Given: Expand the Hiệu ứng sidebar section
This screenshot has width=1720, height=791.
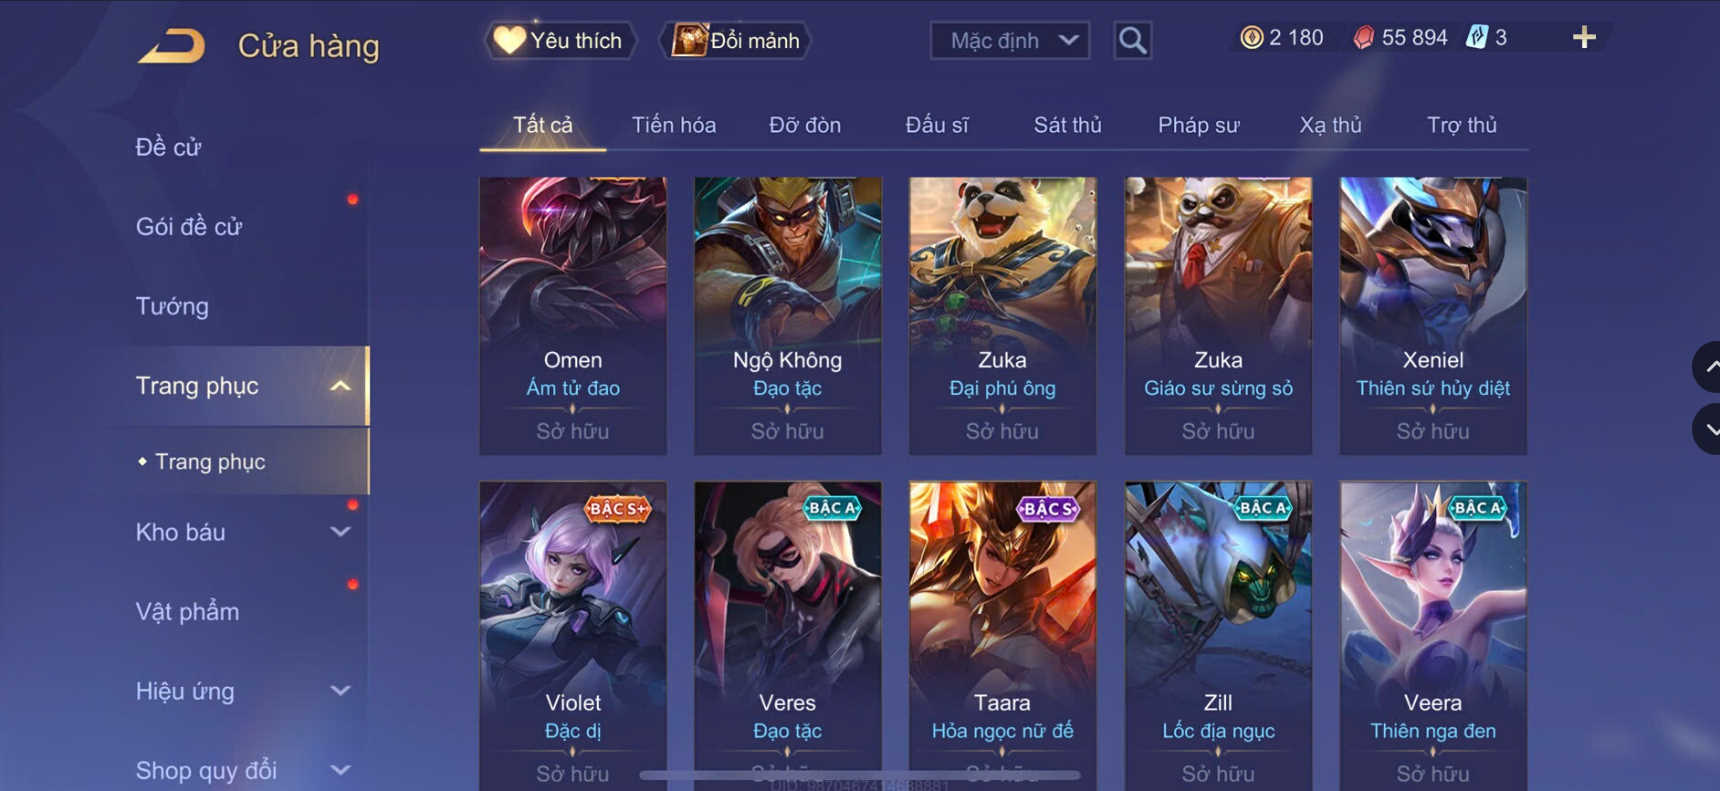Looking at the screenshot, I should (x=341, y=690).
